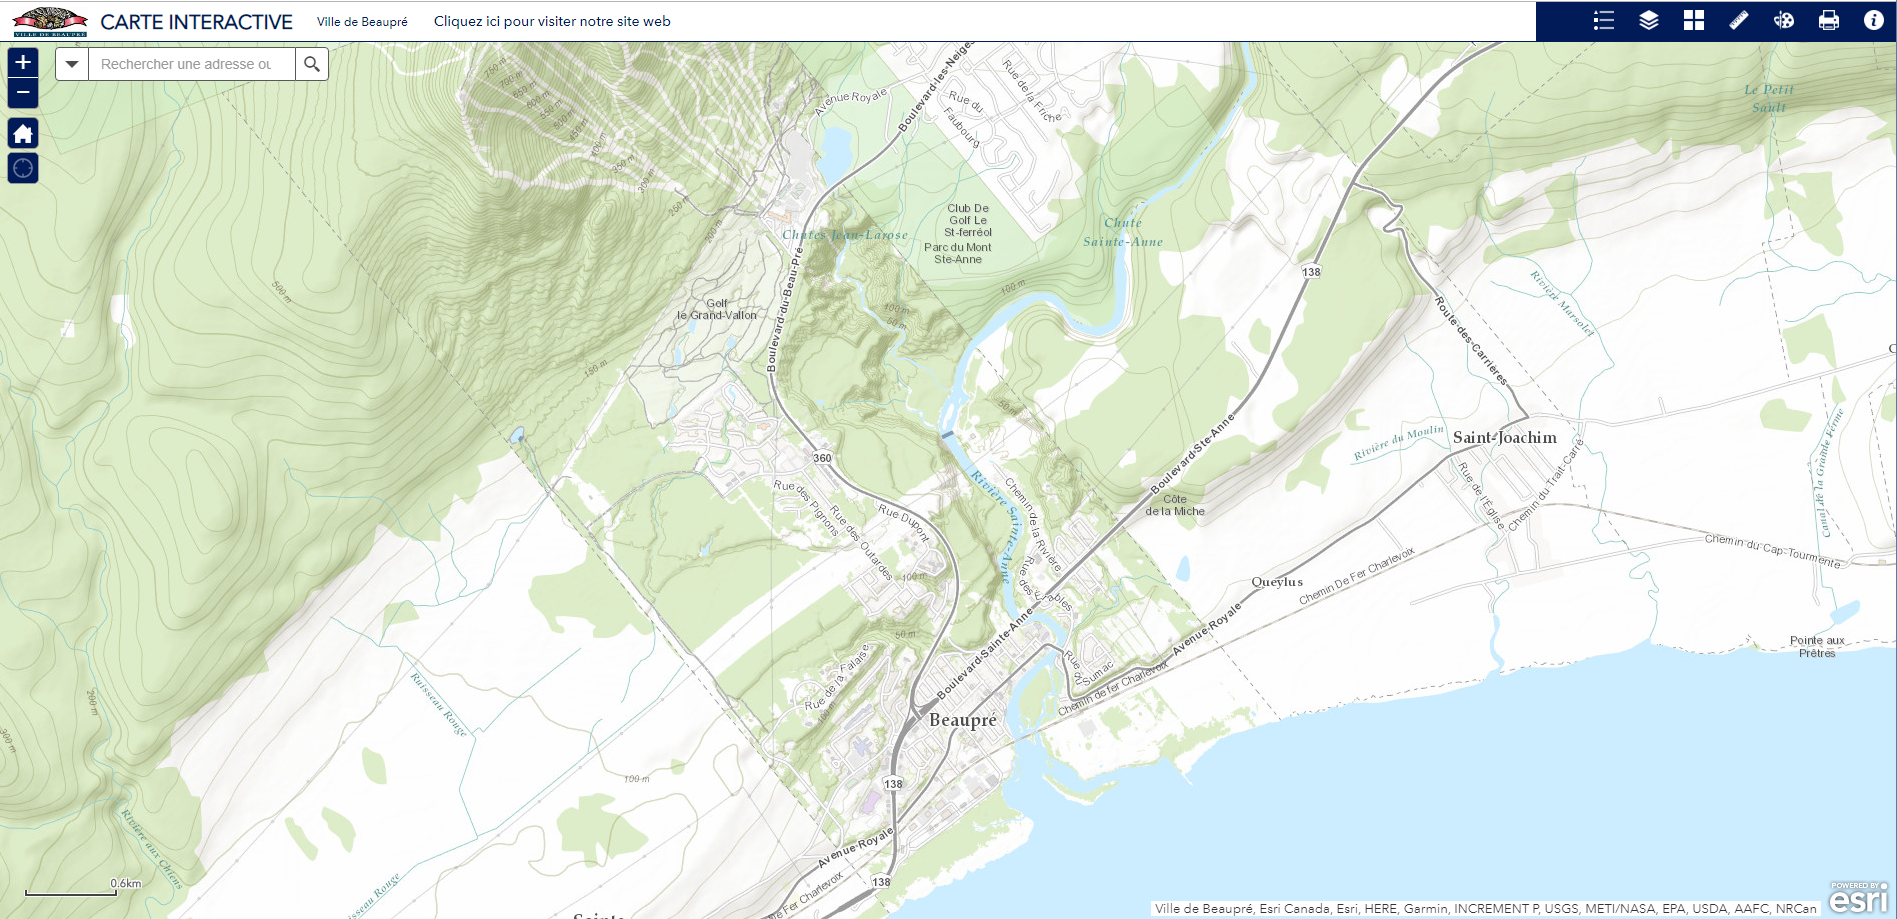Click the Ville de Beaupré logo
The height and width of the screenshot is (919, 1897).
[50, 21]
